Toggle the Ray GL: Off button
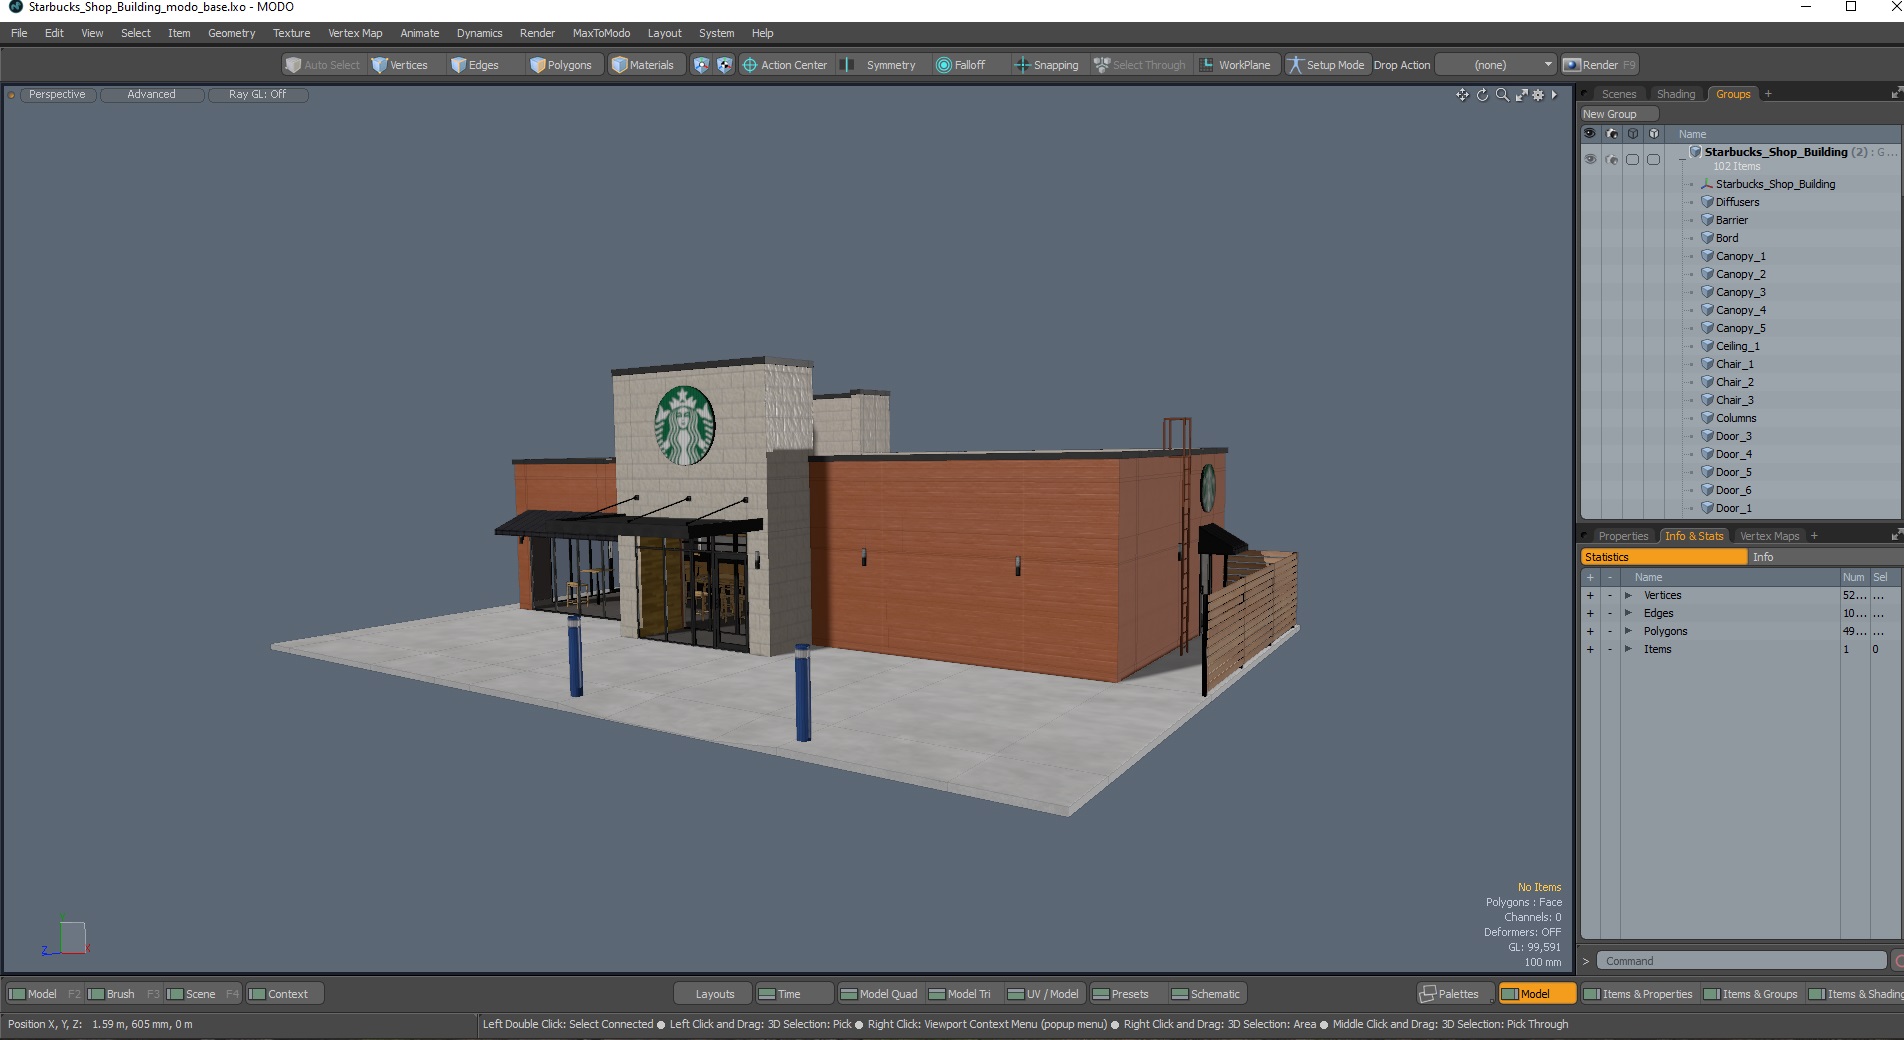This screenshot has width=1904, height=1040. click(x=257, y=95)
